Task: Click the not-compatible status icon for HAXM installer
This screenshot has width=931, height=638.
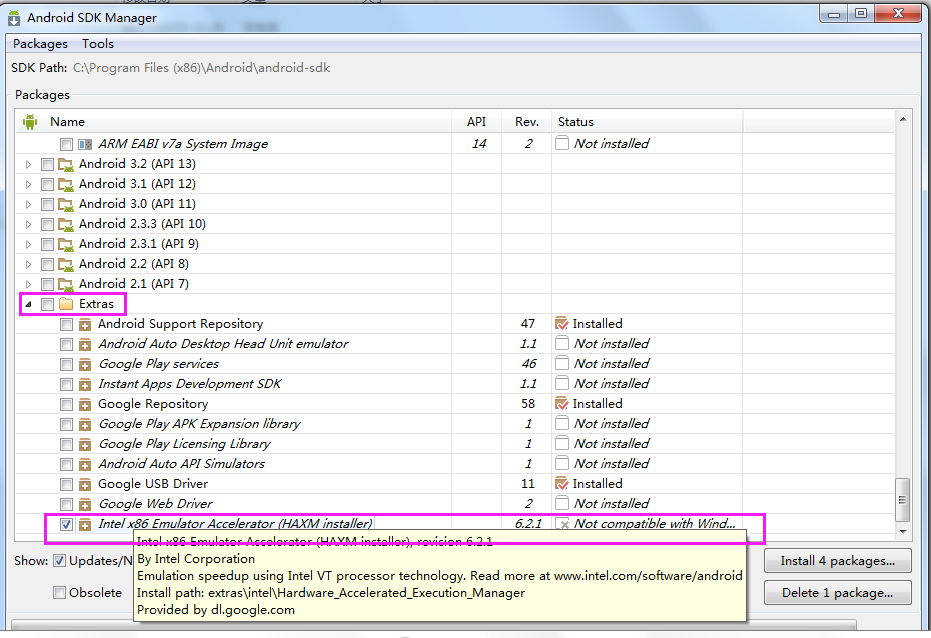Action: pyautogui.click(x=562, y=523)
